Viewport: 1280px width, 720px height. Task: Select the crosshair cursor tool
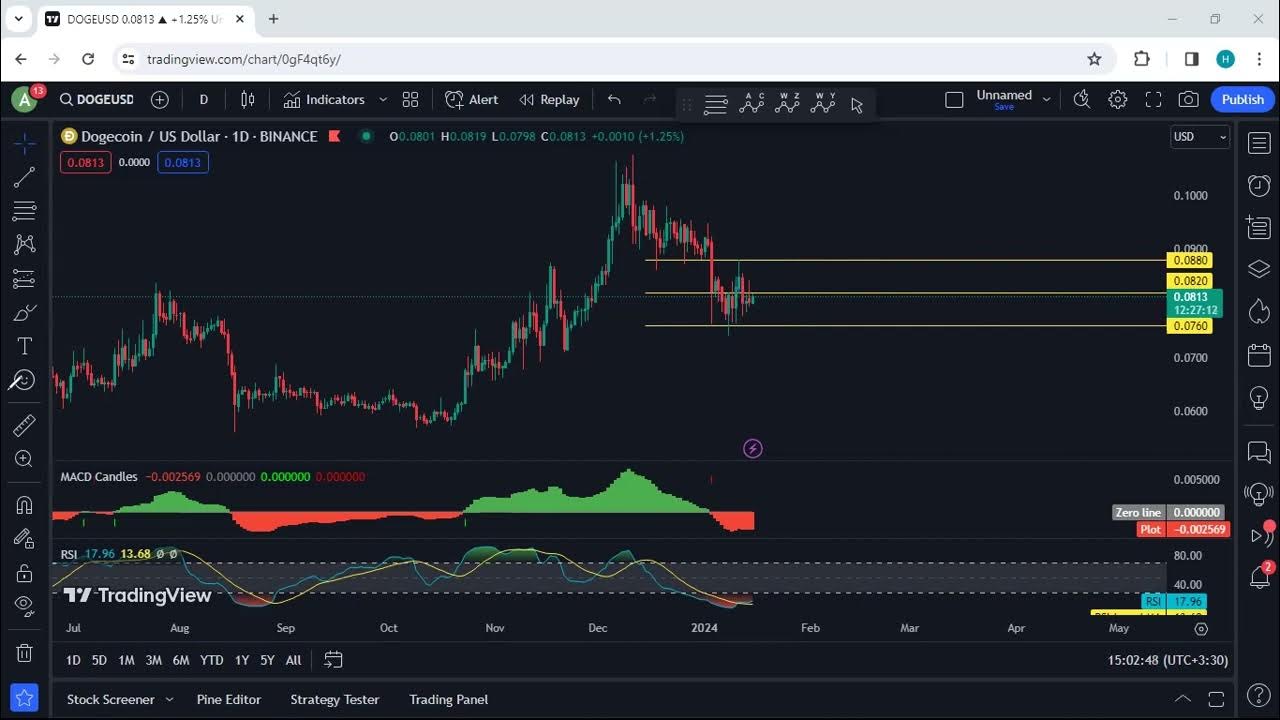pyautogui.click(x=25, y=143)
